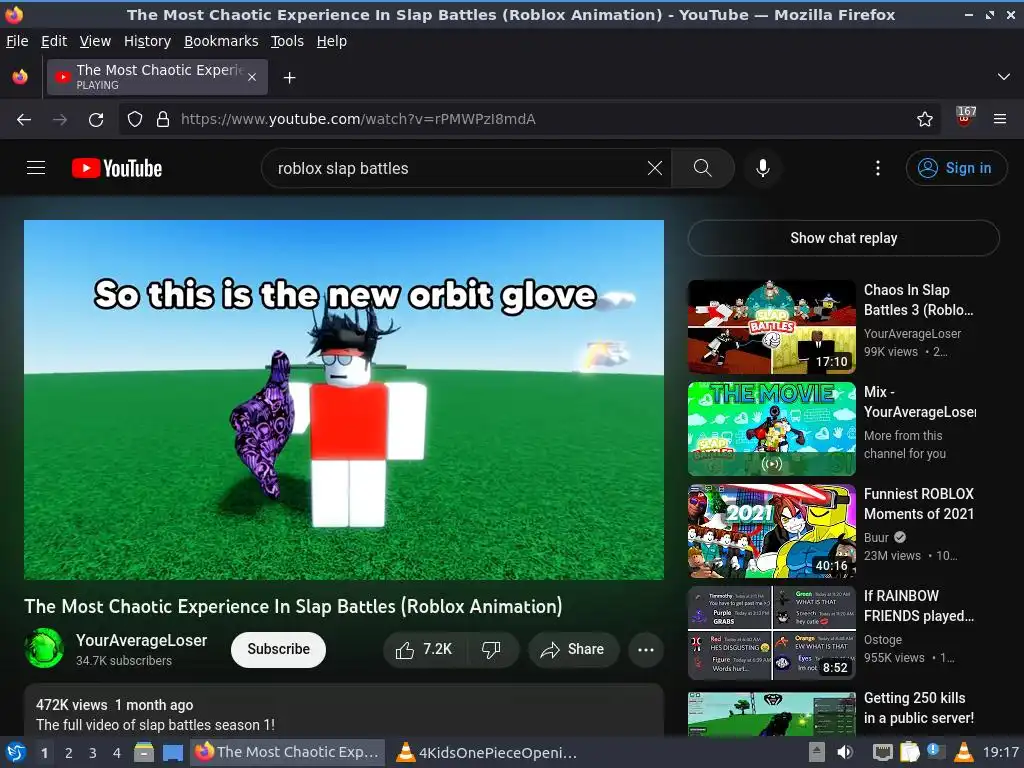
Task: Open YourAverageLoser channel name link
Action: point(141,641)
